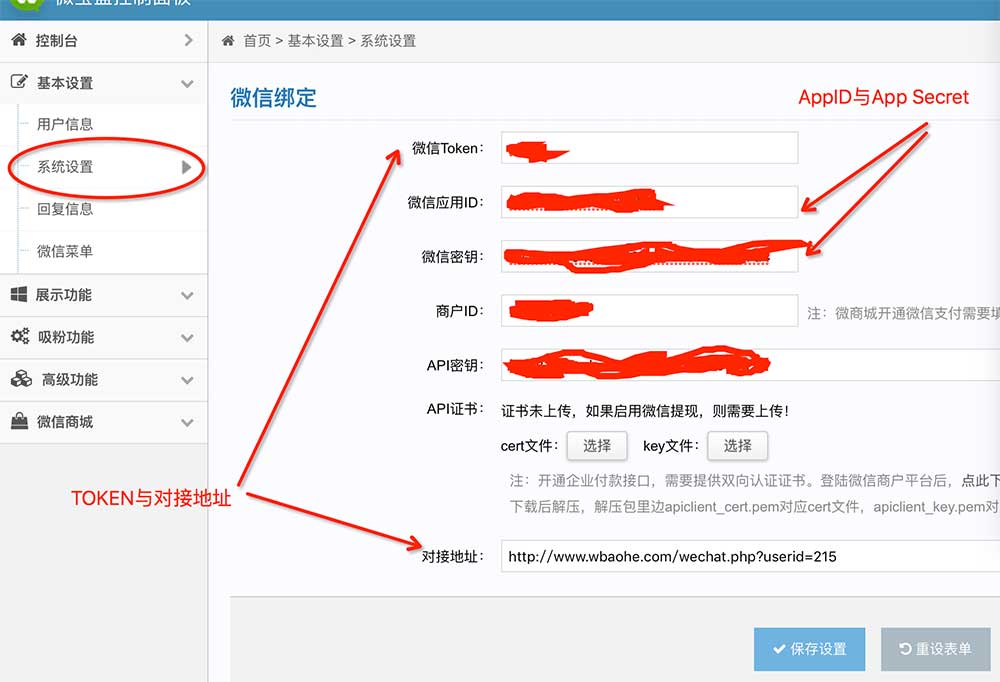Viewport: 1000px width, 682px height.
Task: Click the home icon beside 控制台
Action: [19, 40]
